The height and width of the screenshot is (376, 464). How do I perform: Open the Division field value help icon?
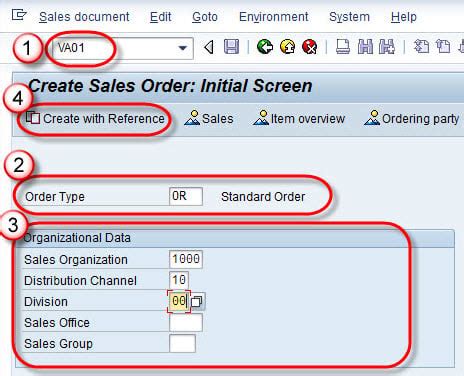pyautogui.click(x=197, y=301)
